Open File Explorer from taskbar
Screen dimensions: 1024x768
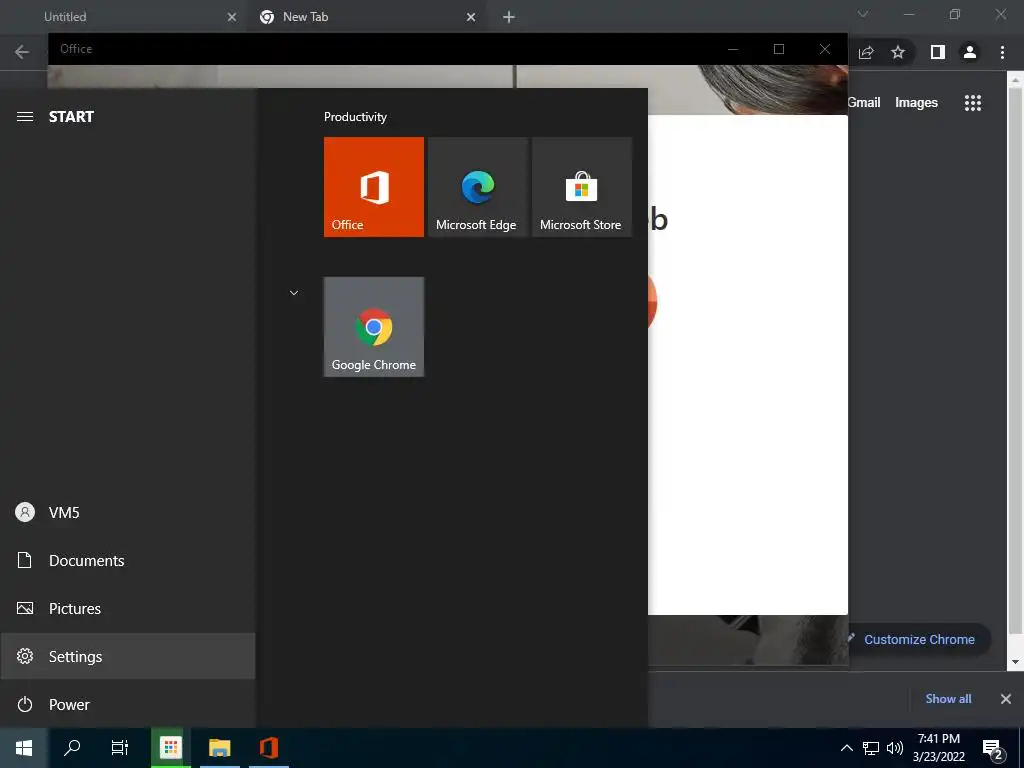pyautogui.click(x=219, y=748)
